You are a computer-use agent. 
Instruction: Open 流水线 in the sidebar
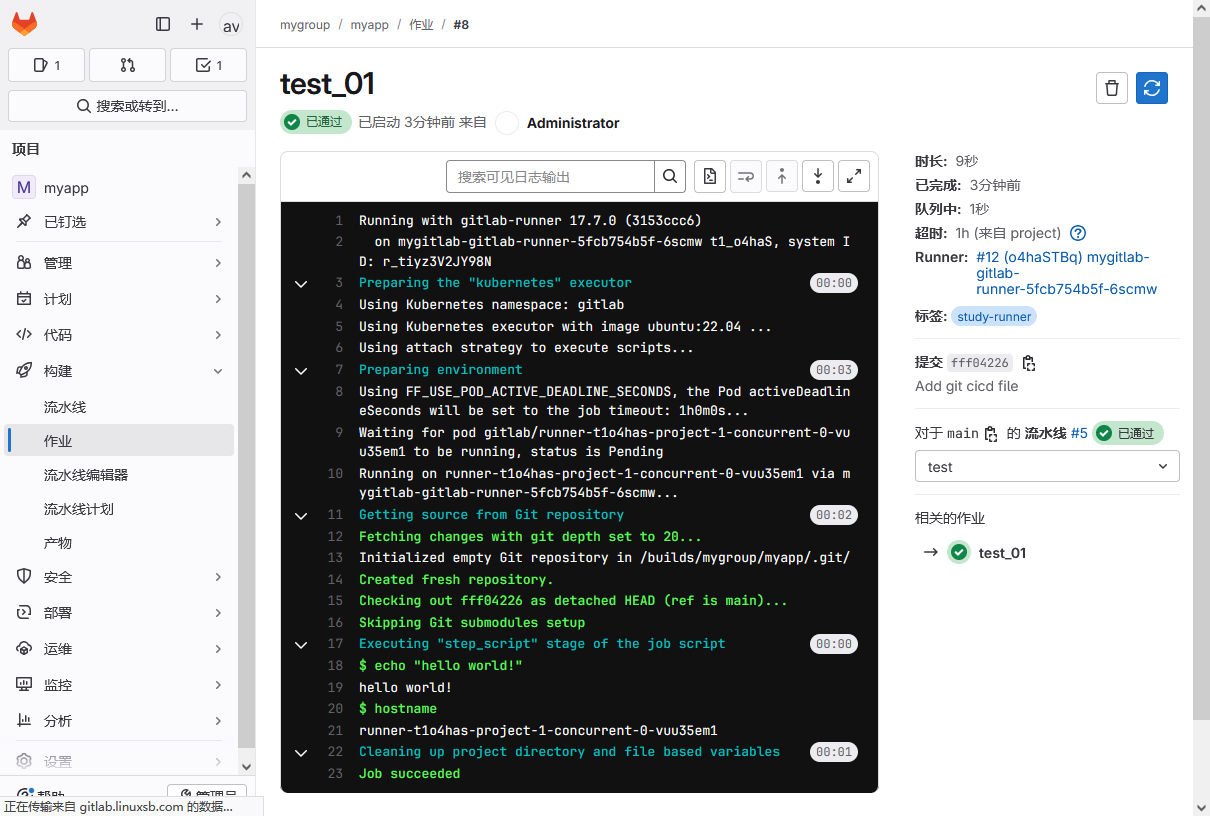click(x=120, y=407)
